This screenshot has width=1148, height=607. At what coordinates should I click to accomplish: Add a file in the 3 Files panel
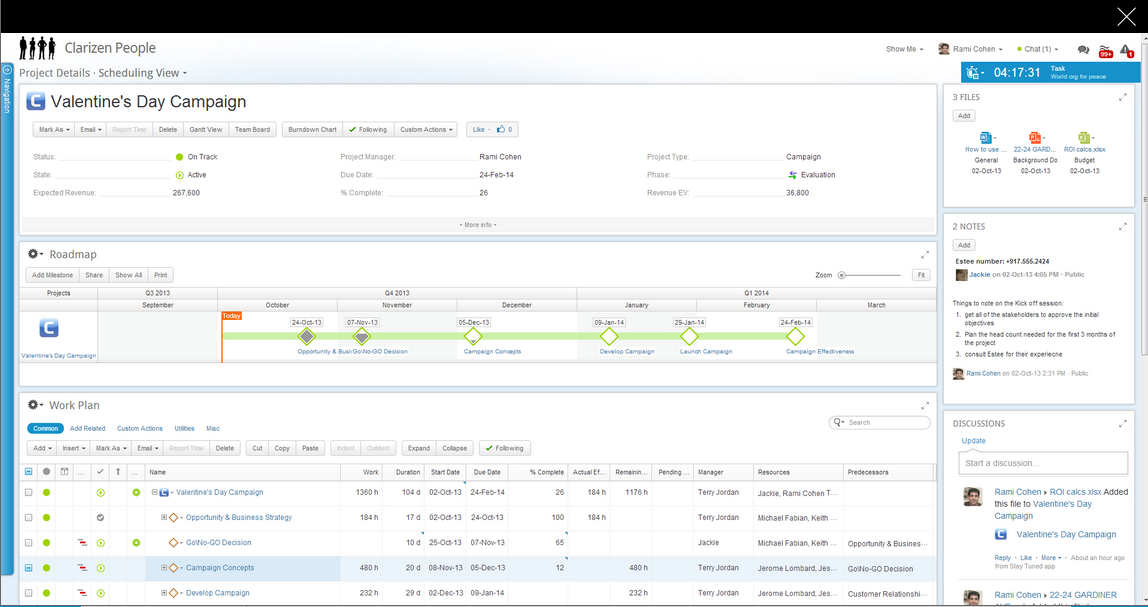(x=964, y=116)
